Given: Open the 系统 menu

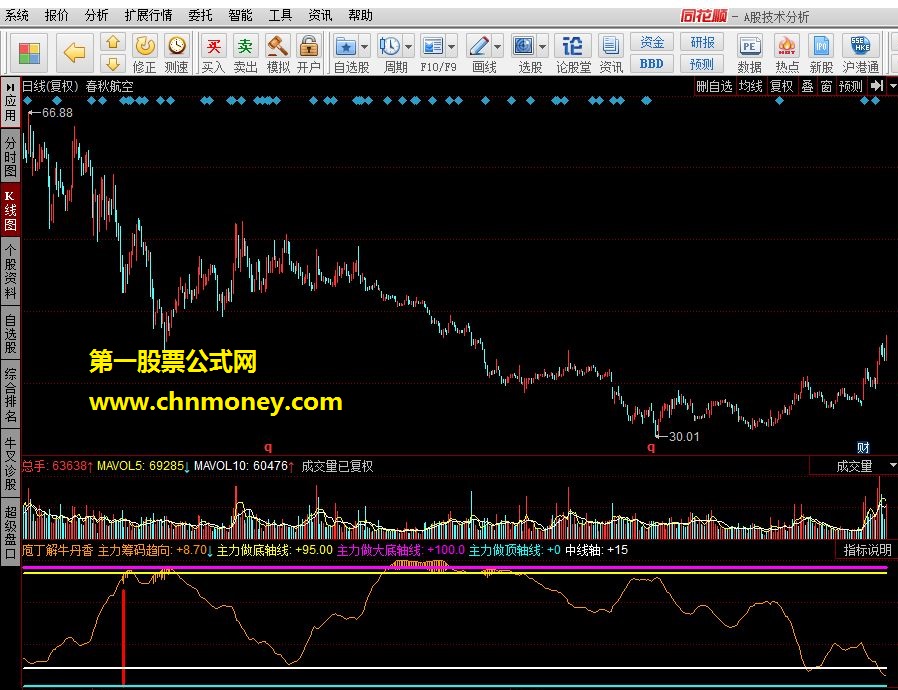Looking at the screenshot, I should tap(17, 15).
